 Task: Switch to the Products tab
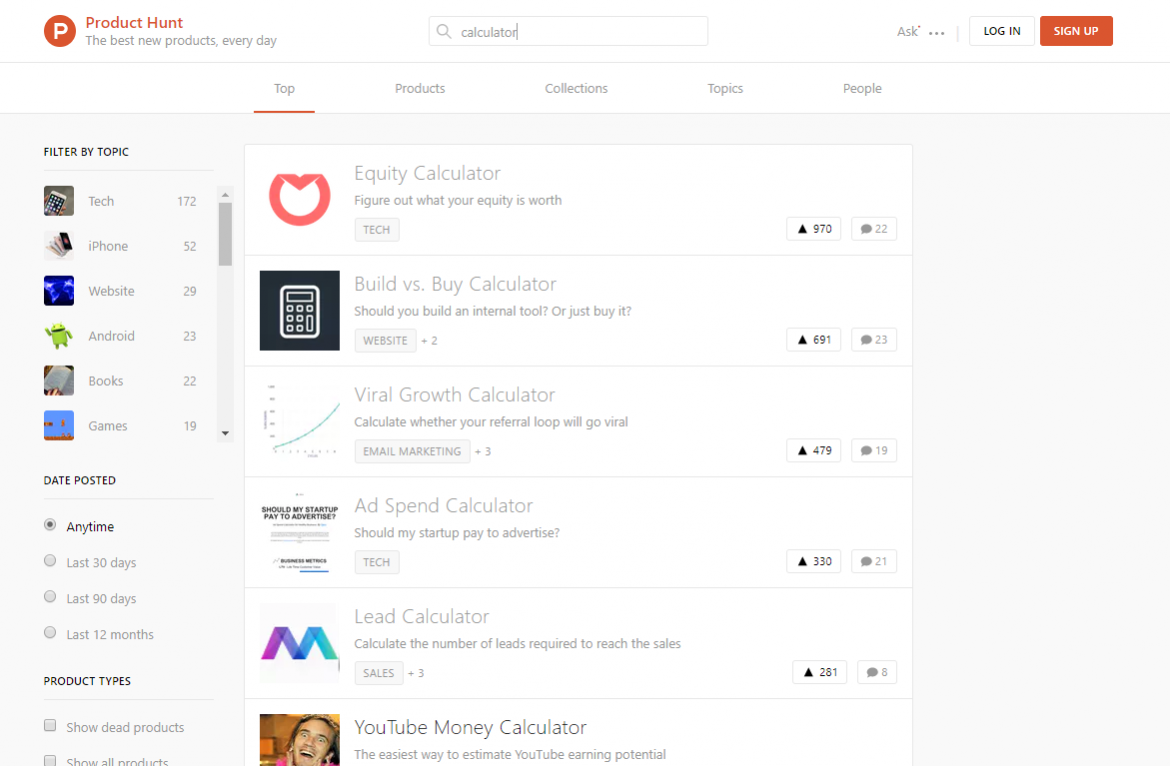[x=420, y=89]
